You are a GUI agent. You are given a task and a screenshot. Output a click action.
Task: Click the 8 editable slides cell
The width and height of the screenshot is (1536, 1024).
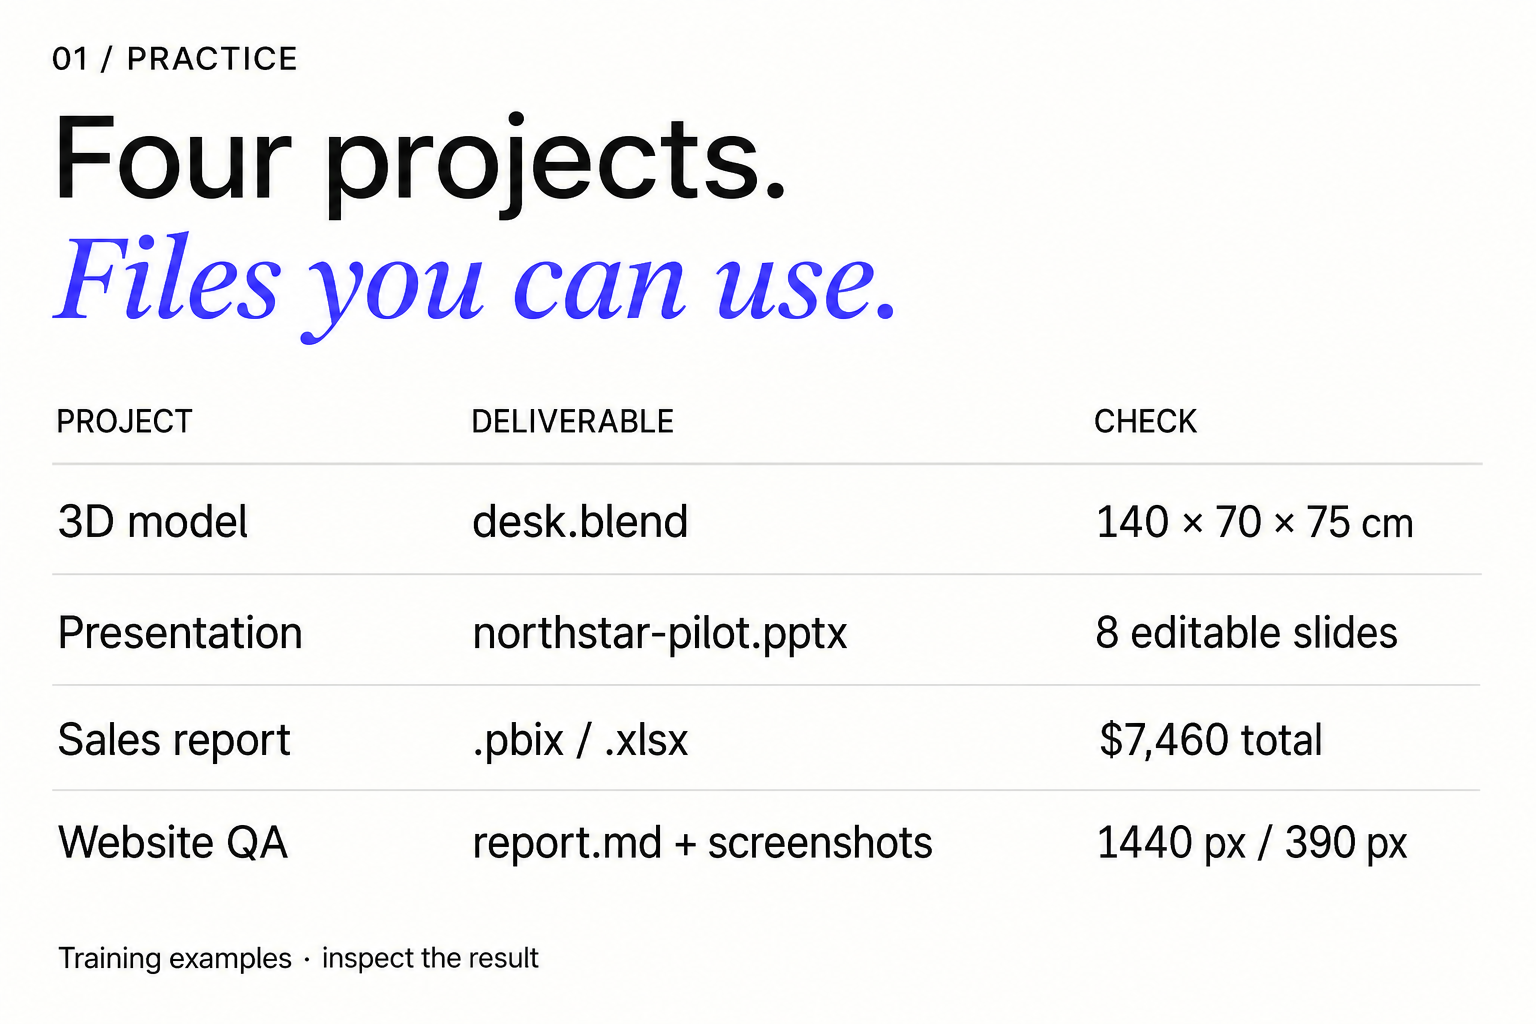click(x=1246, y=633)
